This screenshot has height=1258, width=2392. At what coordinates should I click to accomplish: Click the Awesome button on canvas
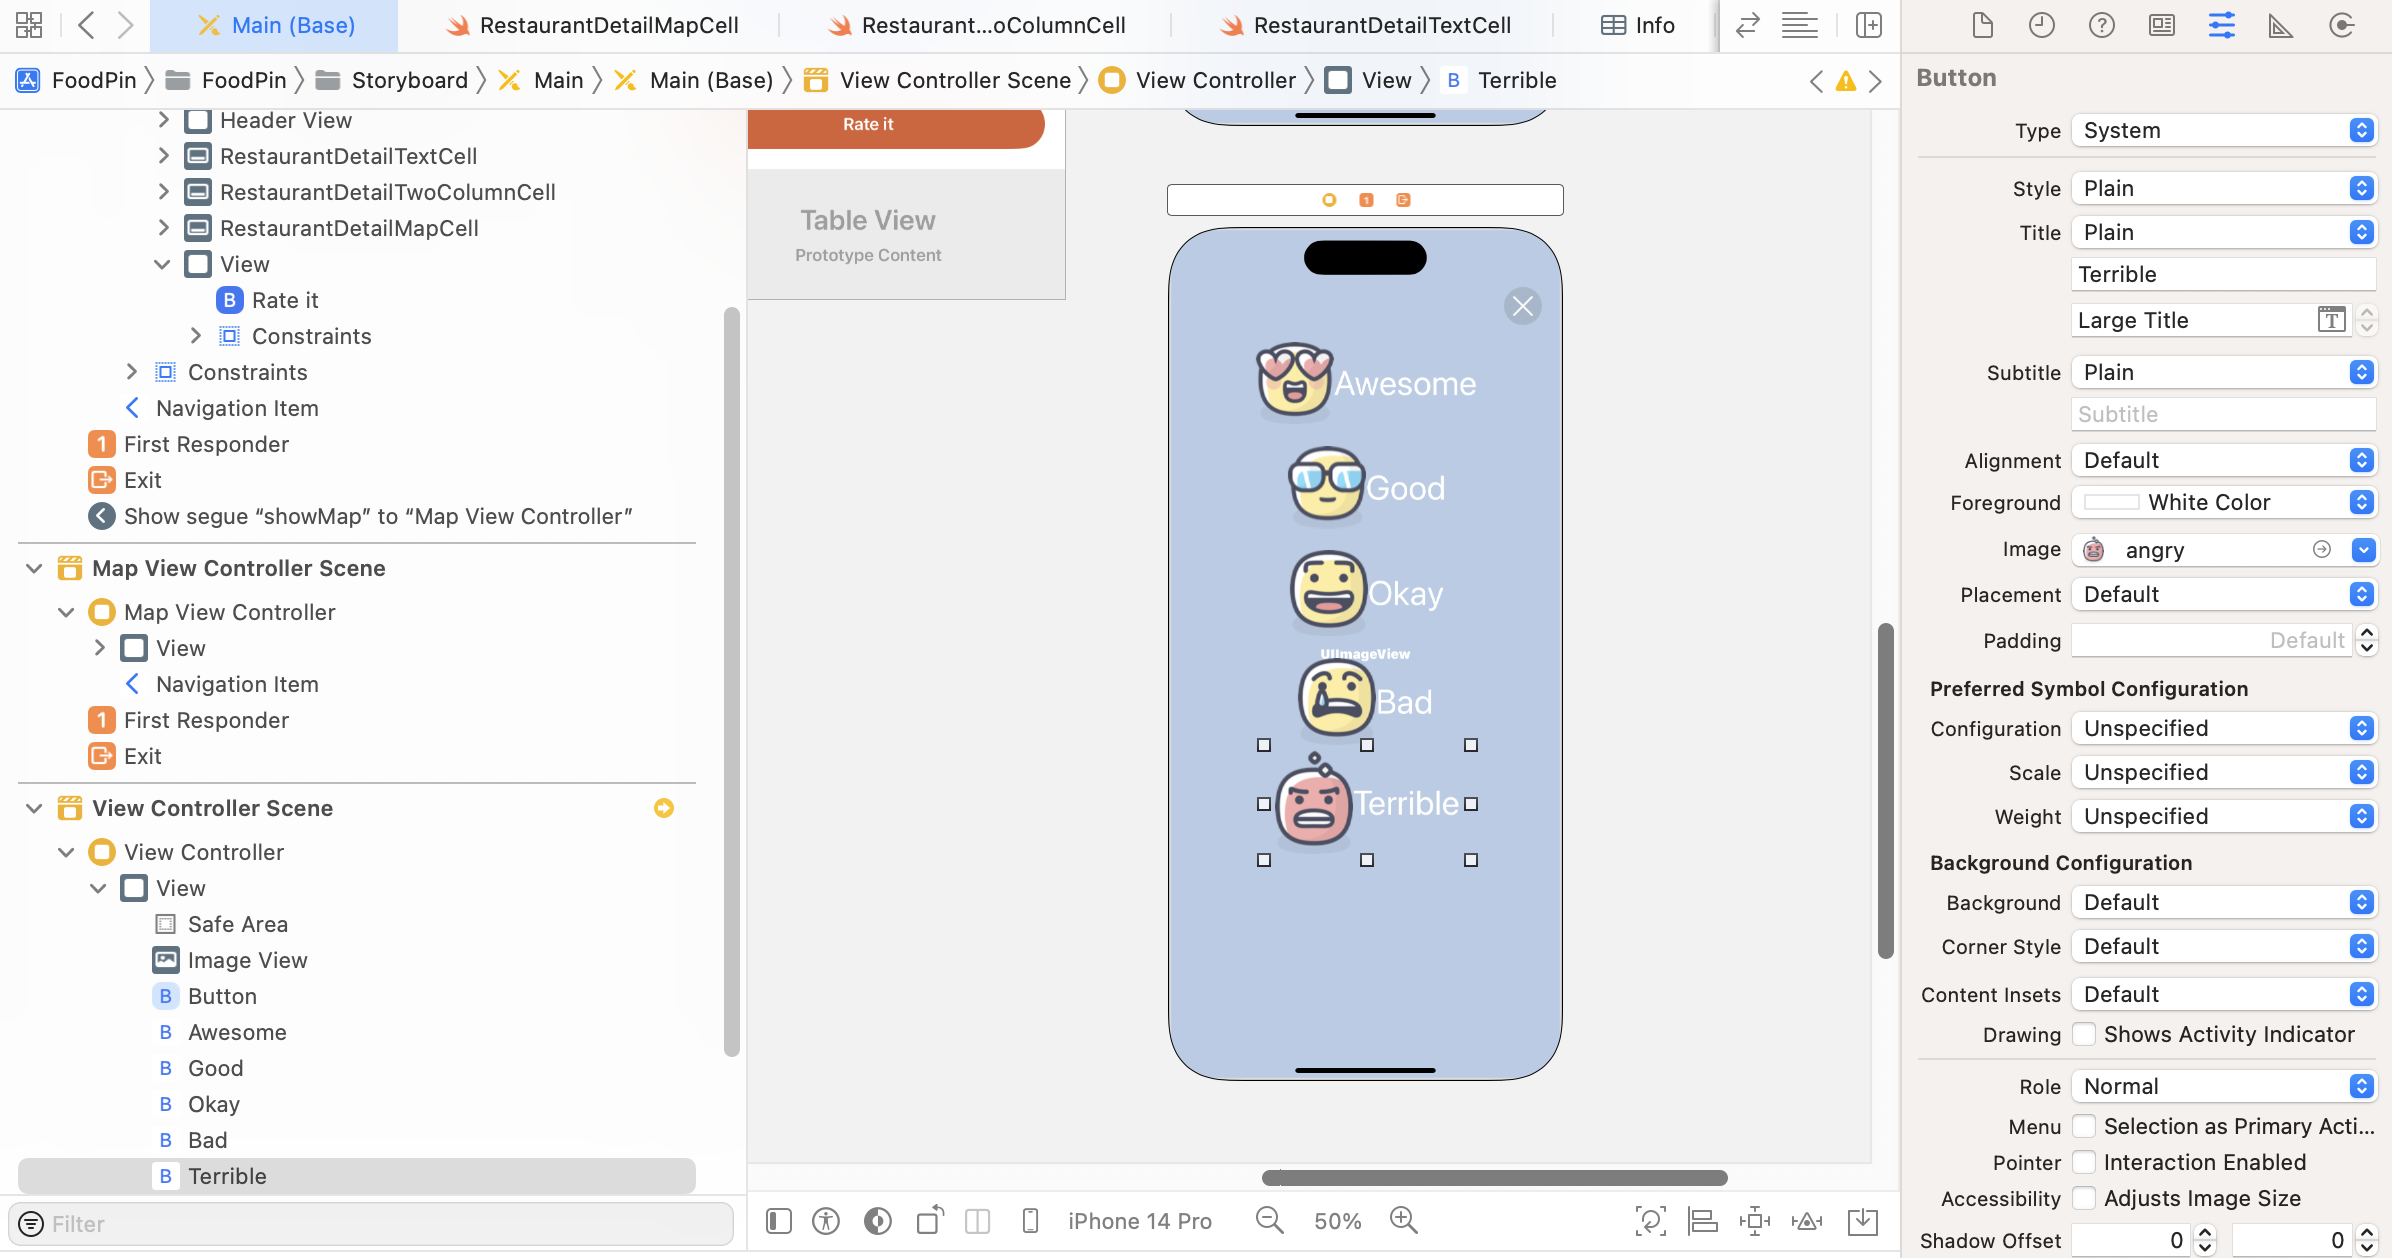click(1366, 383)
